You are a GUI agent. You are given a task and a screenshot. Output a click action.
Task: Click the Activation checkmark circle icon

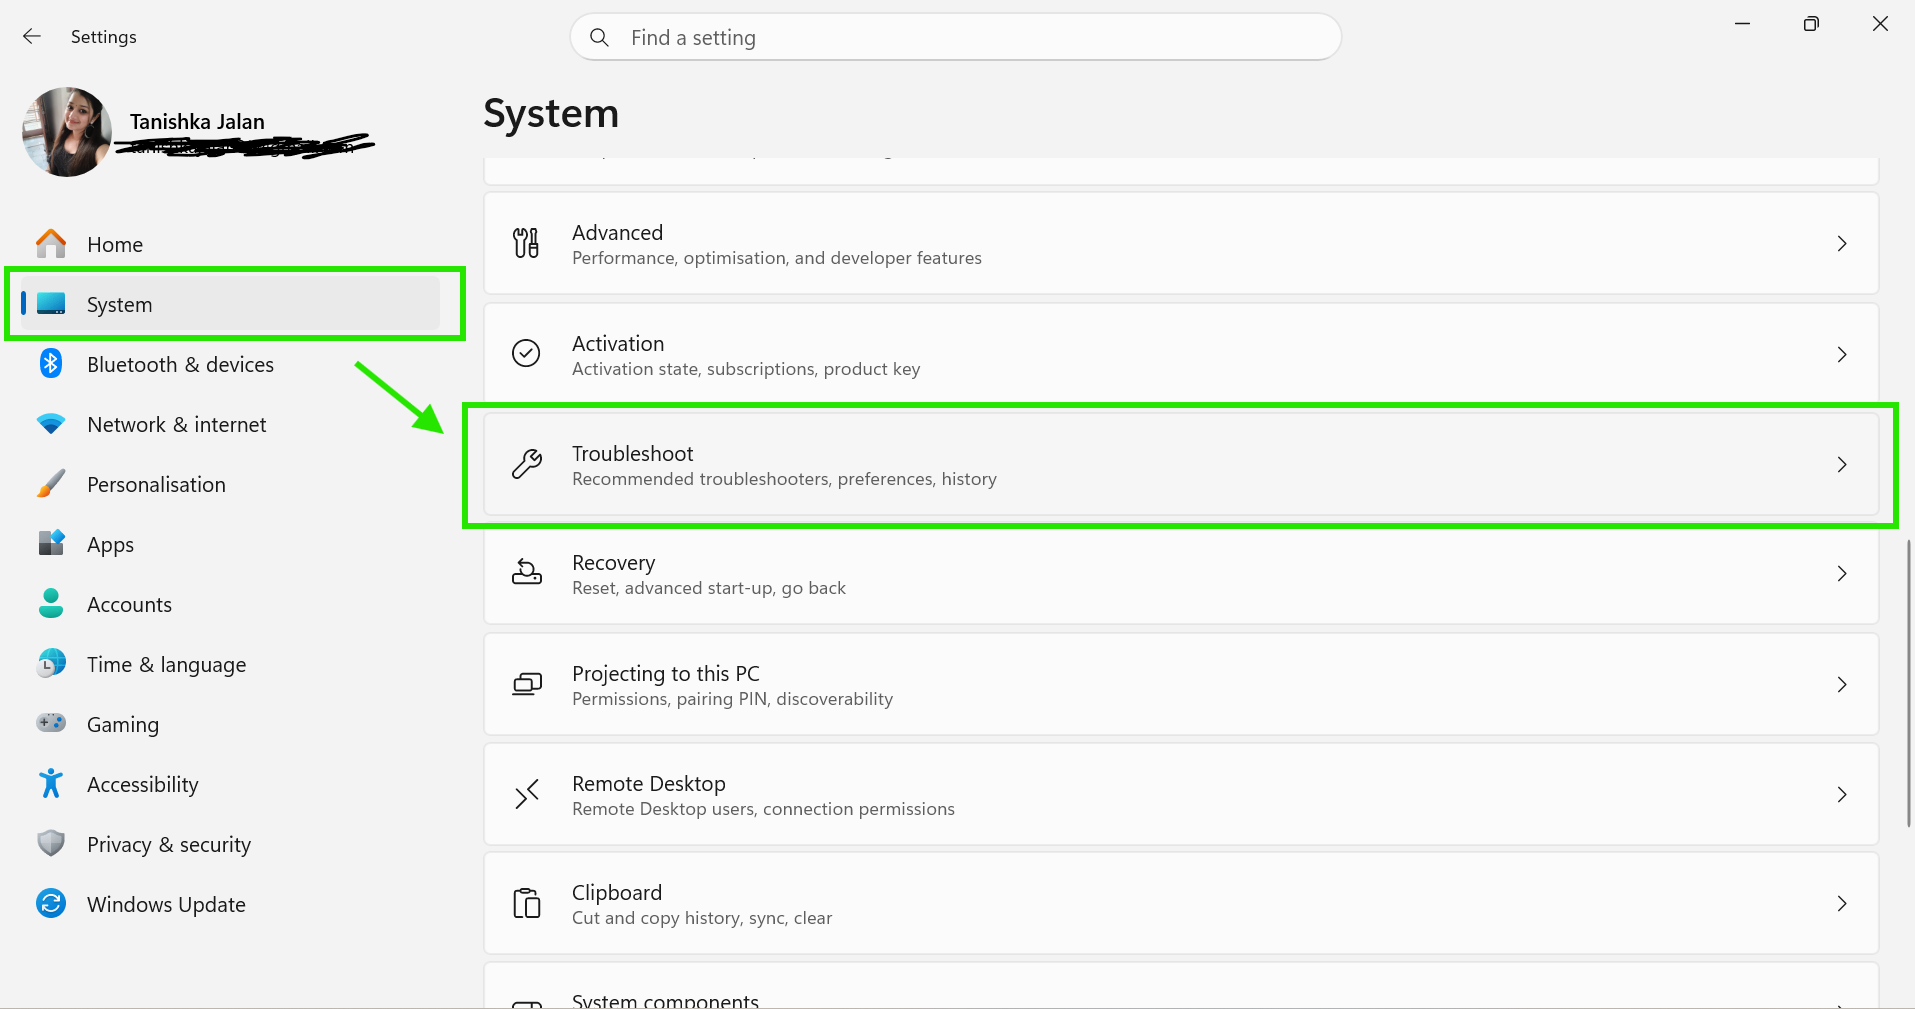[526, 353]
